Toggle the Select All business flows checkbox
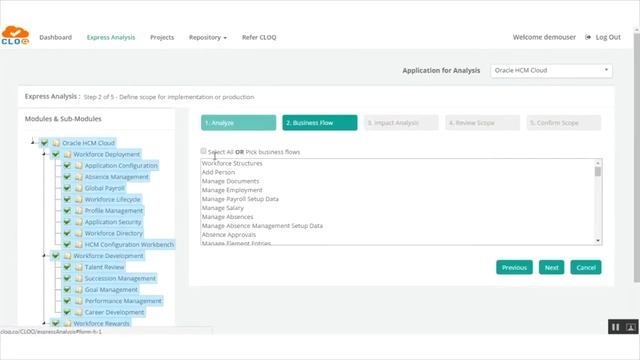 click(203, 151)
